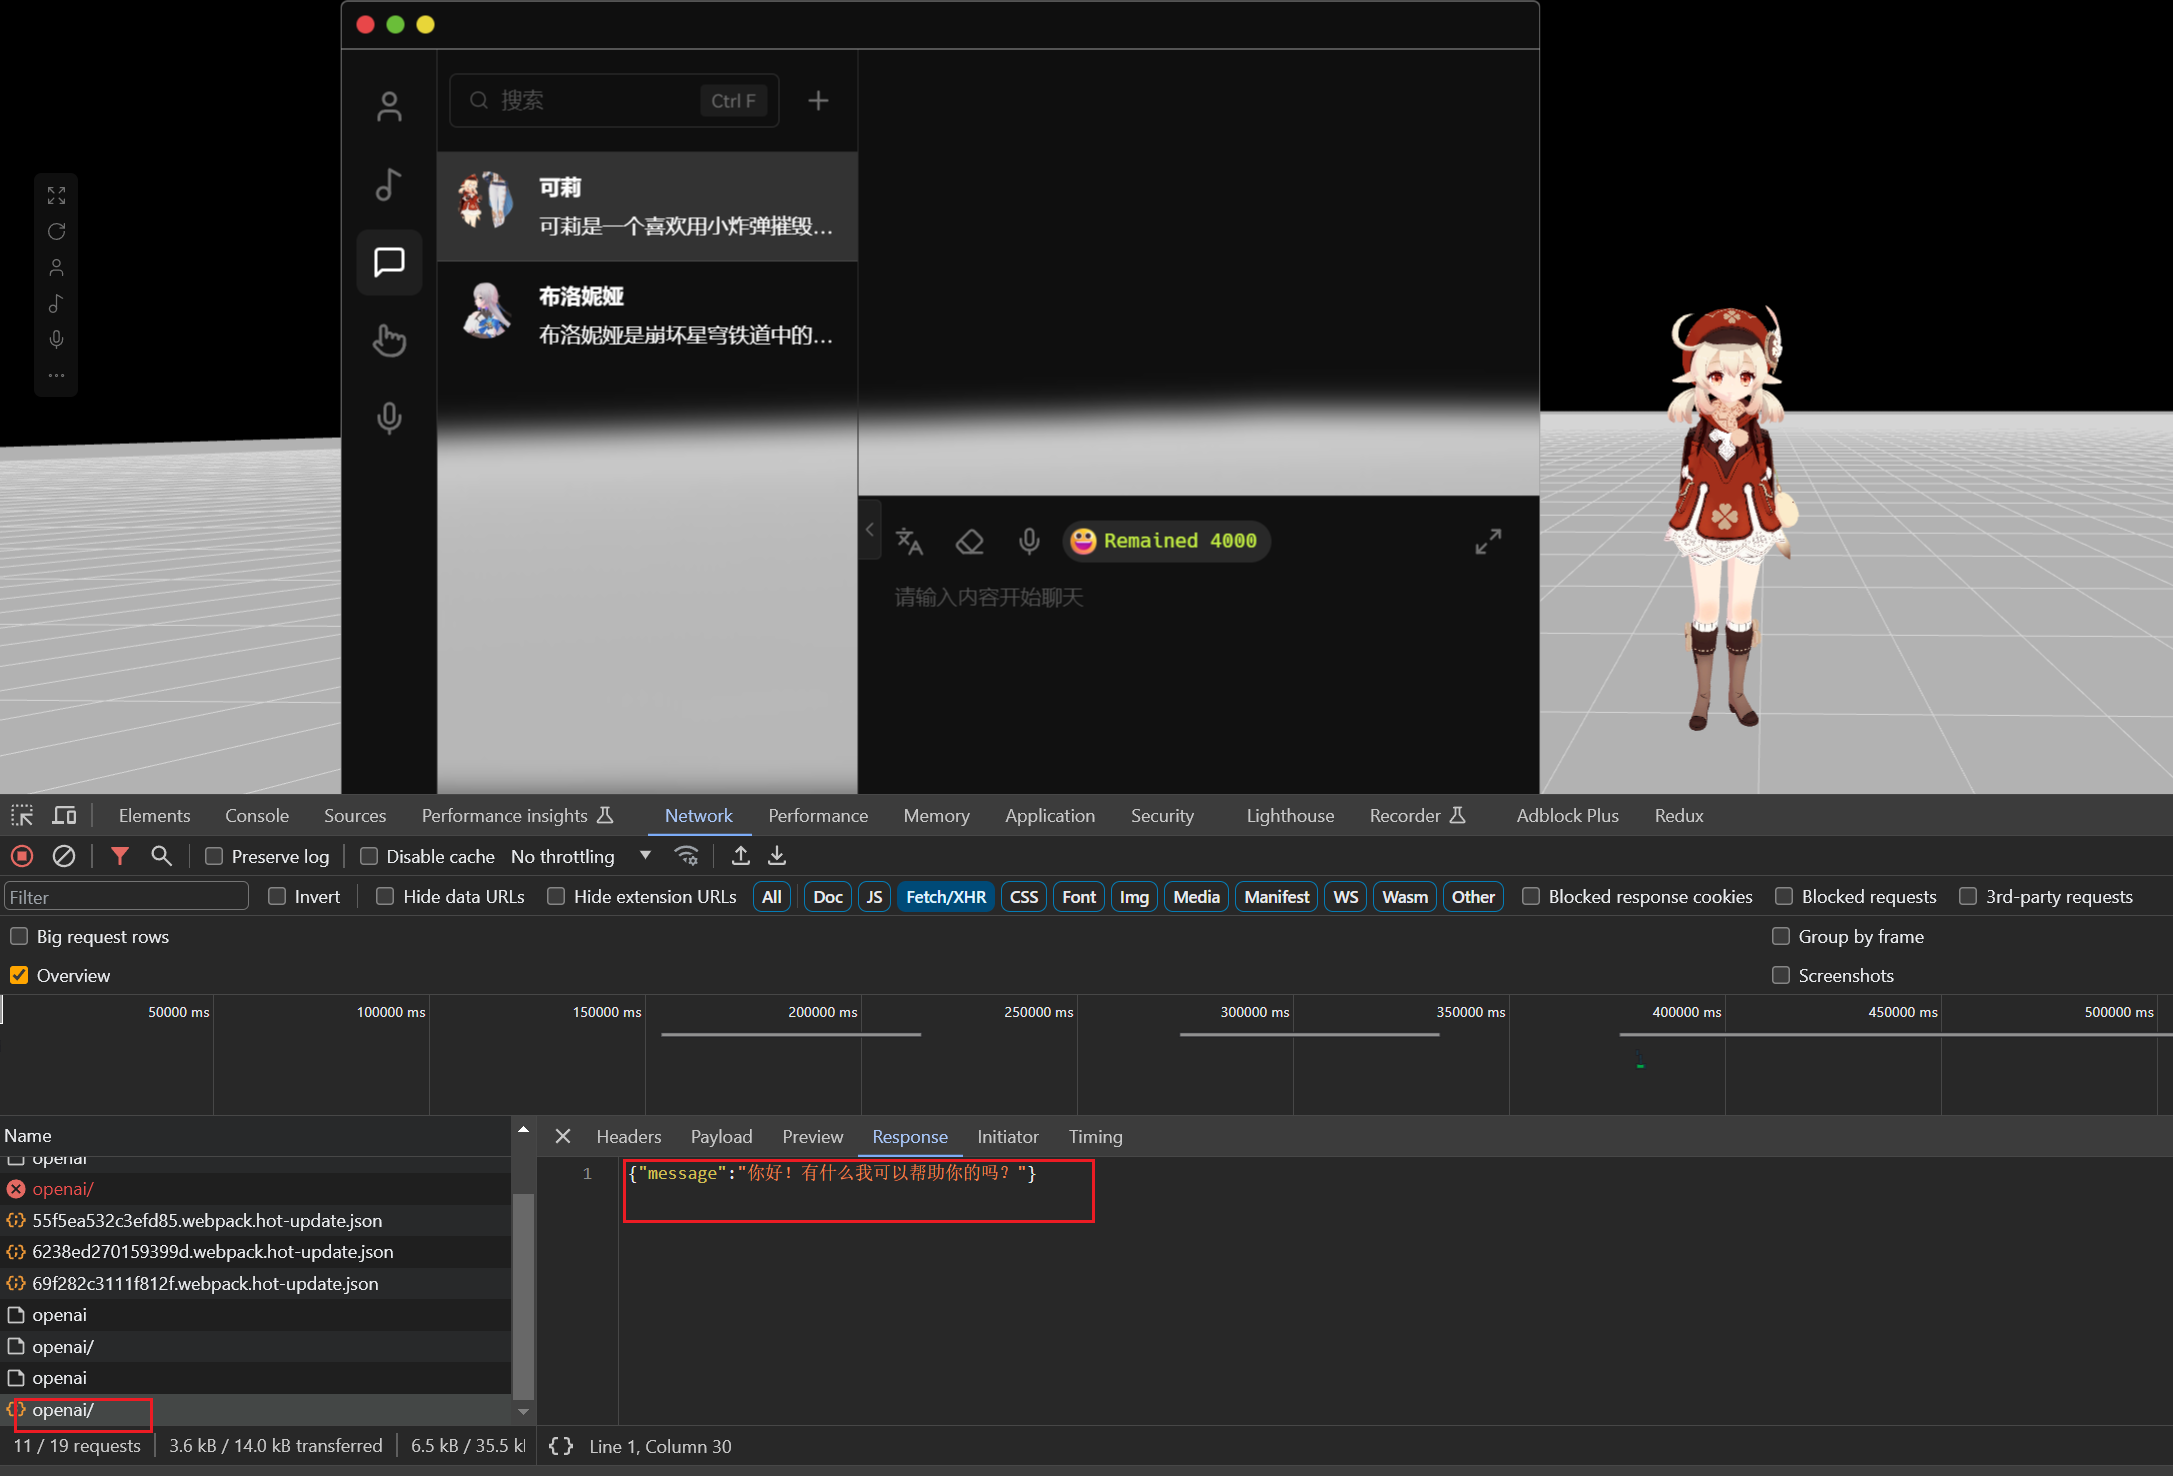This screenshot has height=1476, width=2173.
Task: Click the refresh icon in floating toolbar
Action: click(x=56, y=232)
